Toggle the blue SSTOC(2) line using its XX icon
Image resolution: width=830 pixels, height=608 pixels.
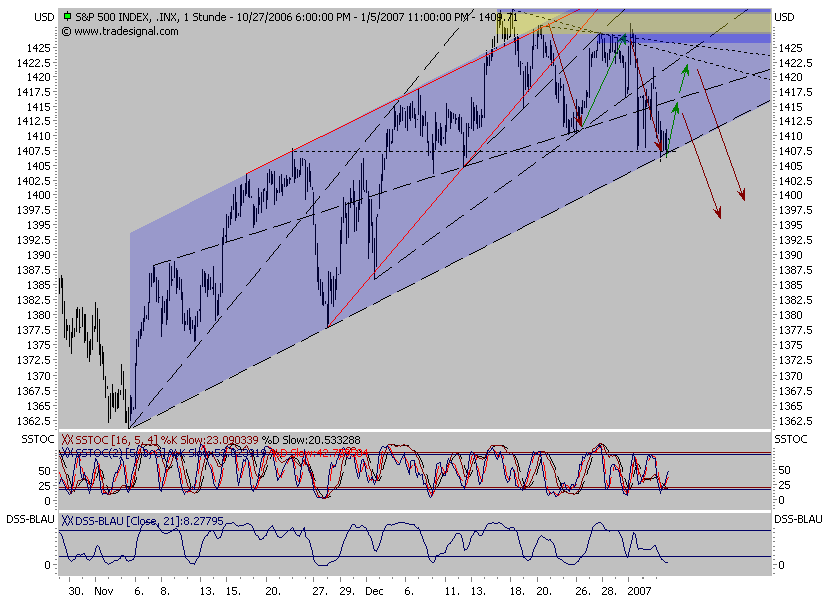click(66, 453)
